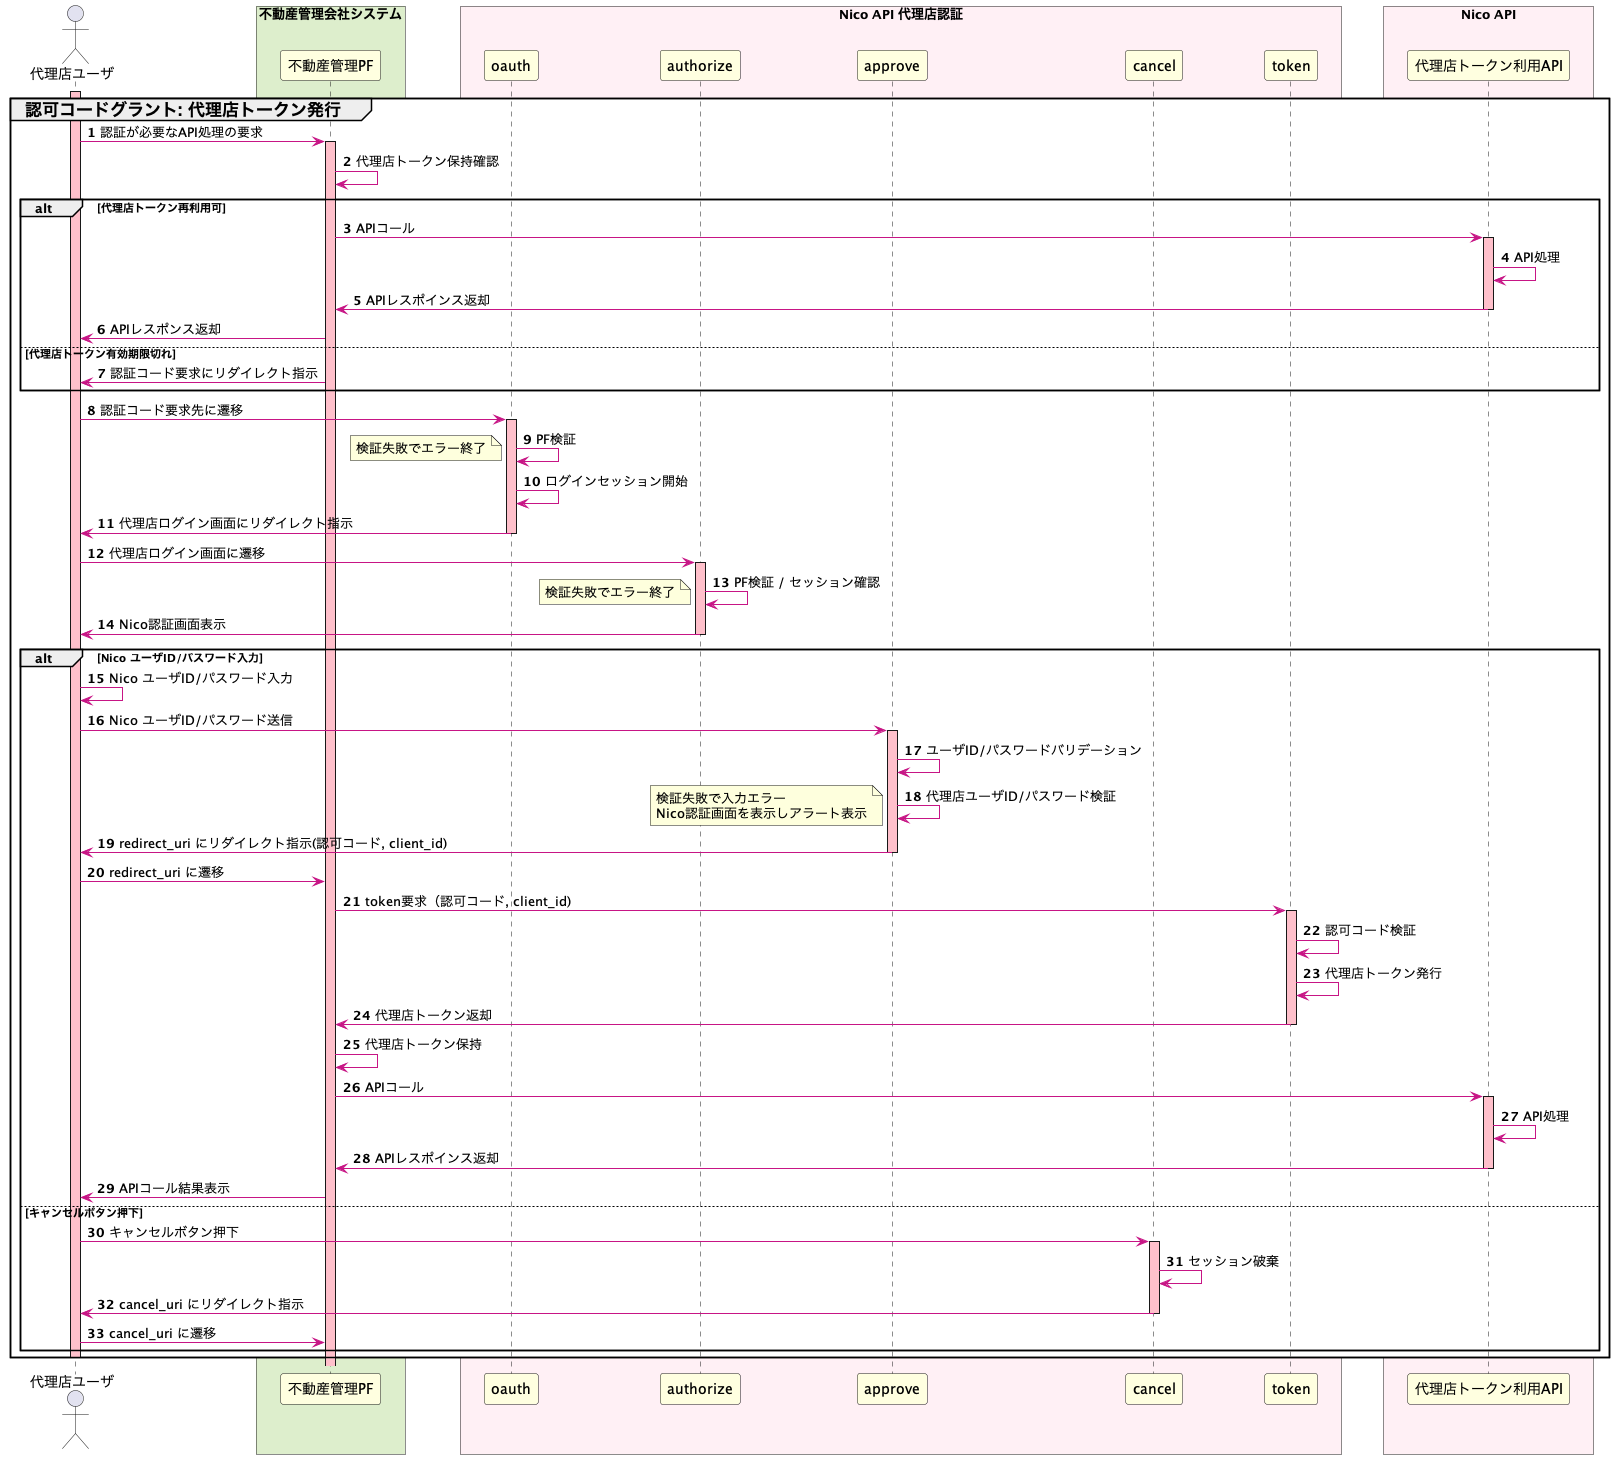
Task: Click the [代理店トークン再利用可] condition text
Action: [x=161, y=208]
